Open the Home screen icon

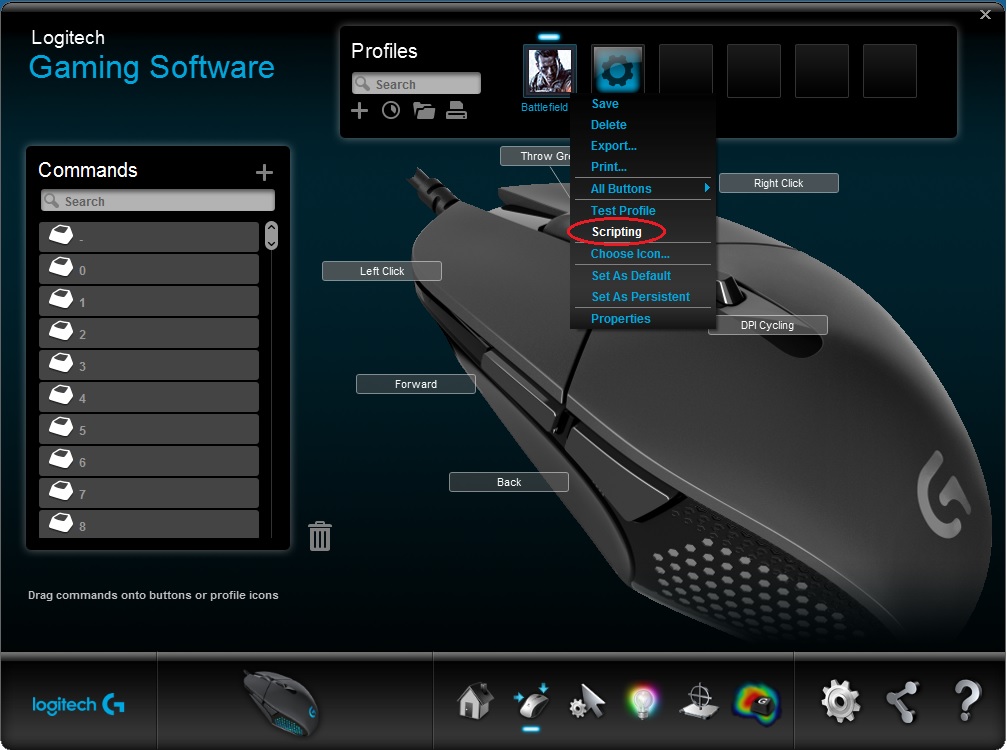[x=475, y=701]
